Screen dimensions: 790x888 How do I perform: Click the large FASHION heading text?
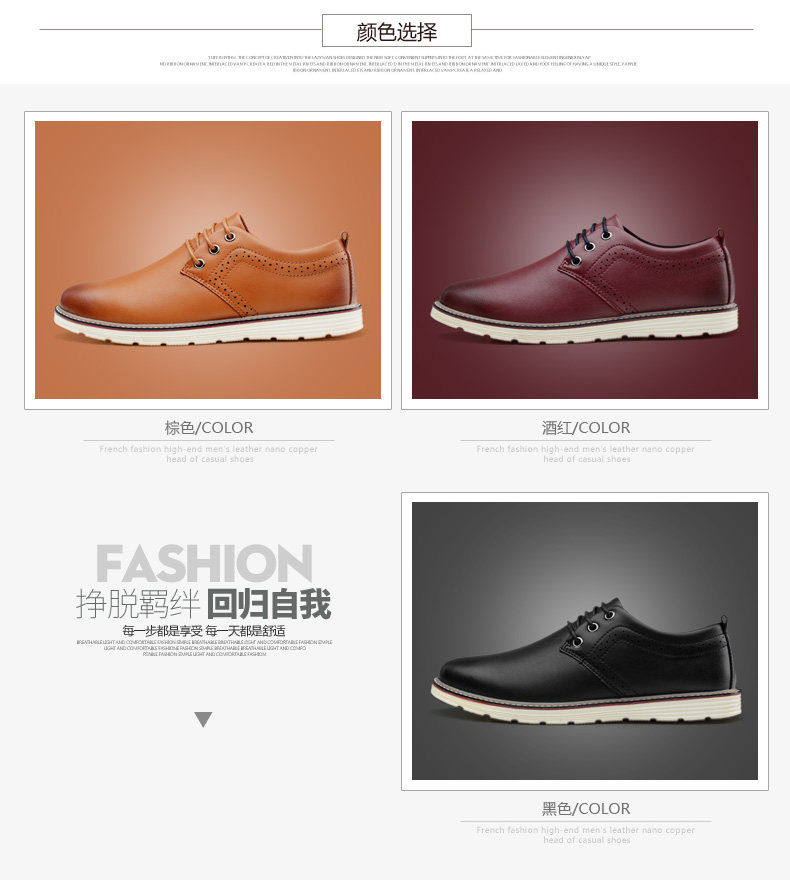pyautogui.click(x=204, y=563)
